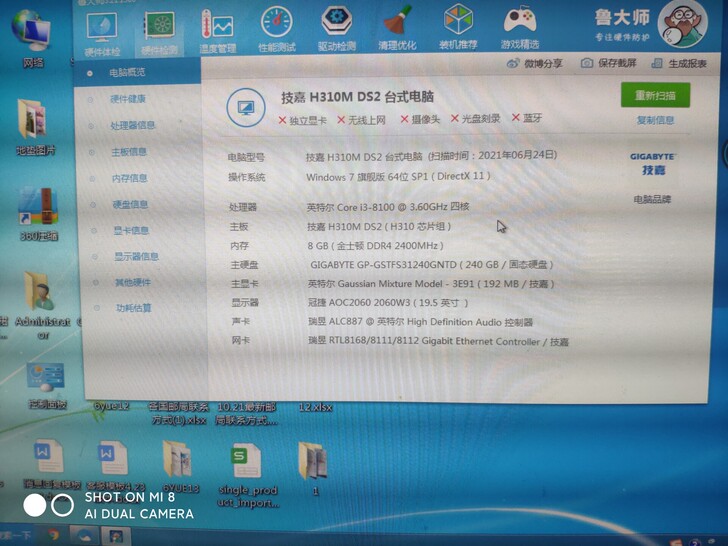The width and height of the screenshot is (728, 546).
Task: Select 电脑概览 in the sidebar
Action: click(x=127, y=72)
